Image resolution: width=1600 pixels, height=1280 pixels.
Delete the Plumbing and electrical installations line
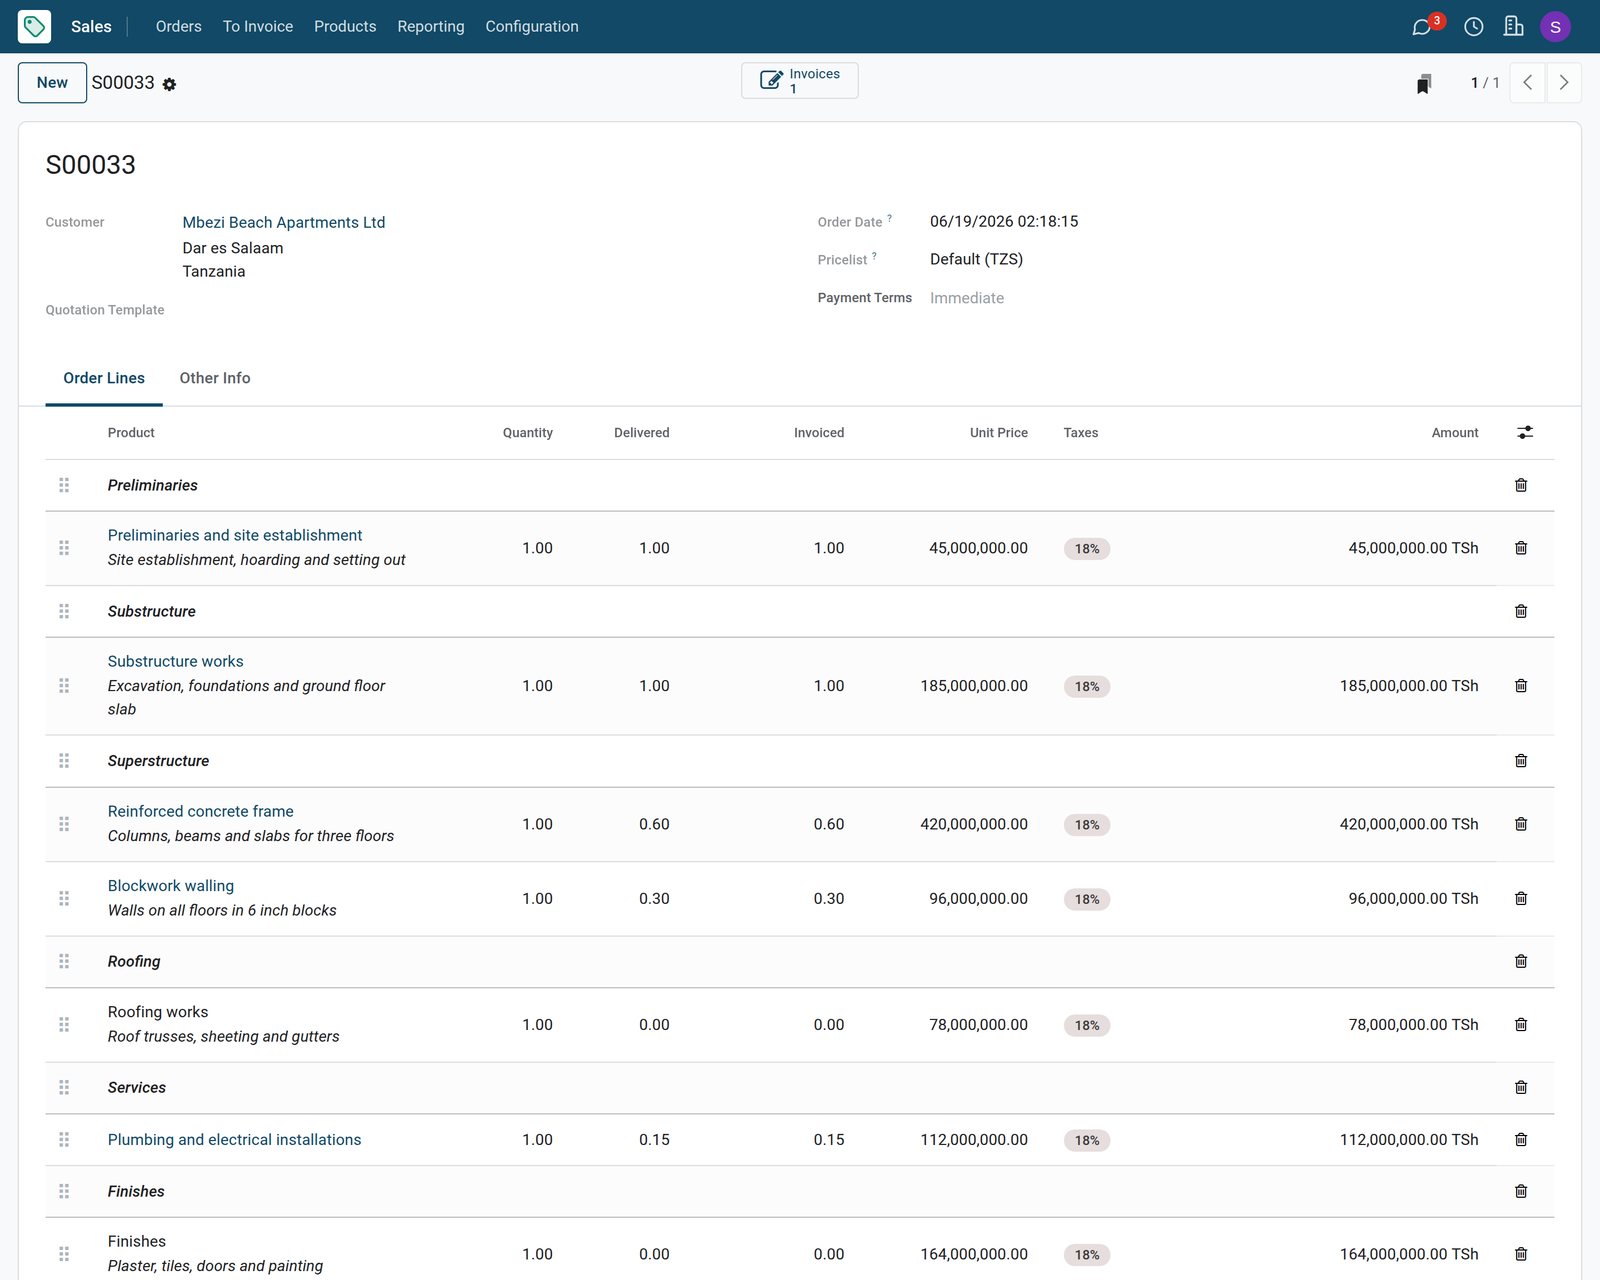click(x=1520, y=1139)
